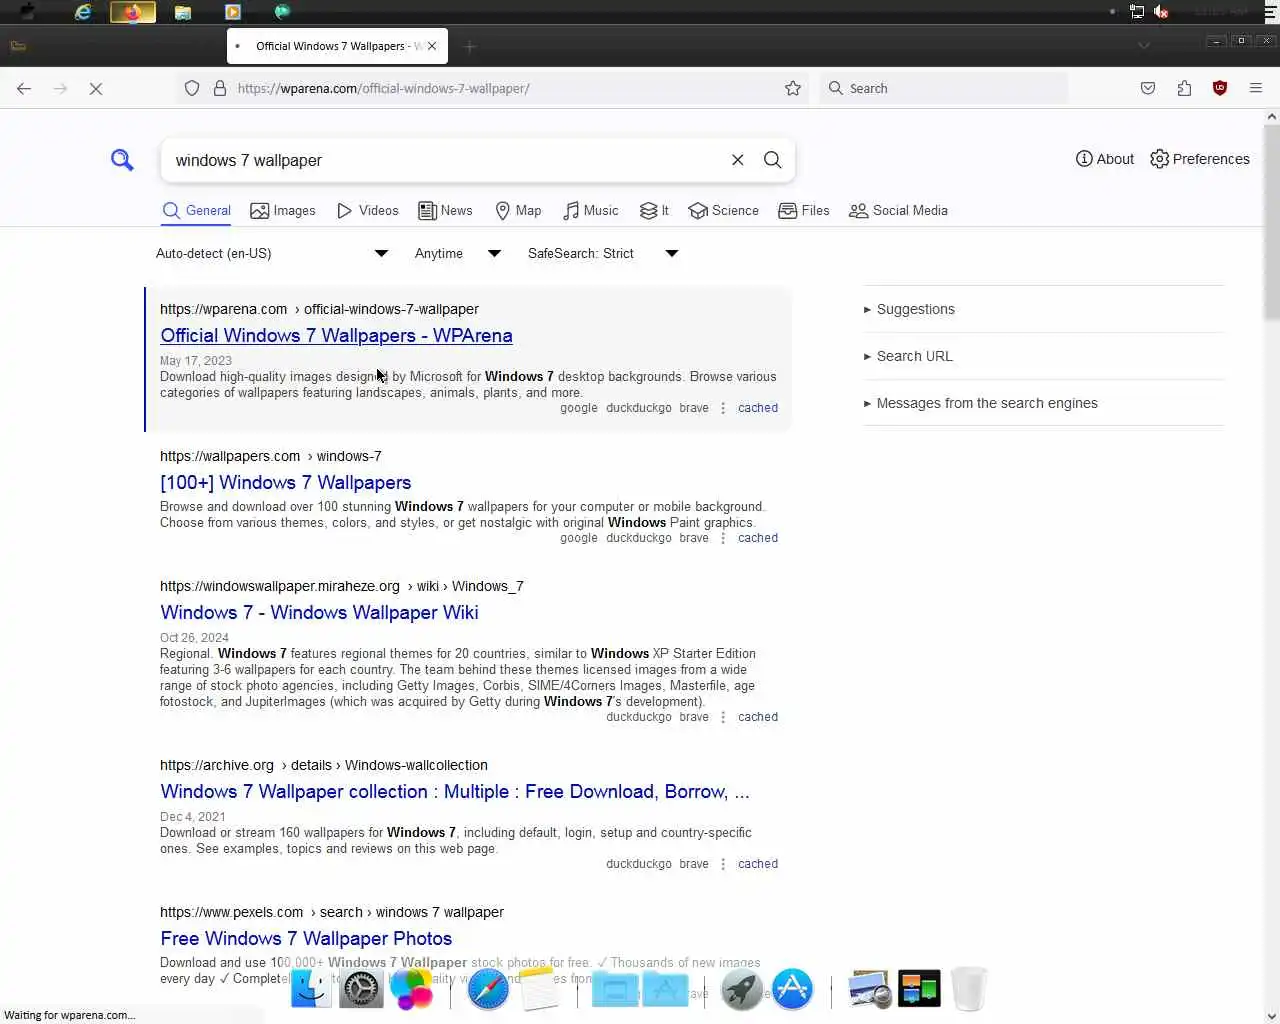Open a new tab with the plus button
The height and width of the screenshot is (1024, 1280).
coord(470,46)
